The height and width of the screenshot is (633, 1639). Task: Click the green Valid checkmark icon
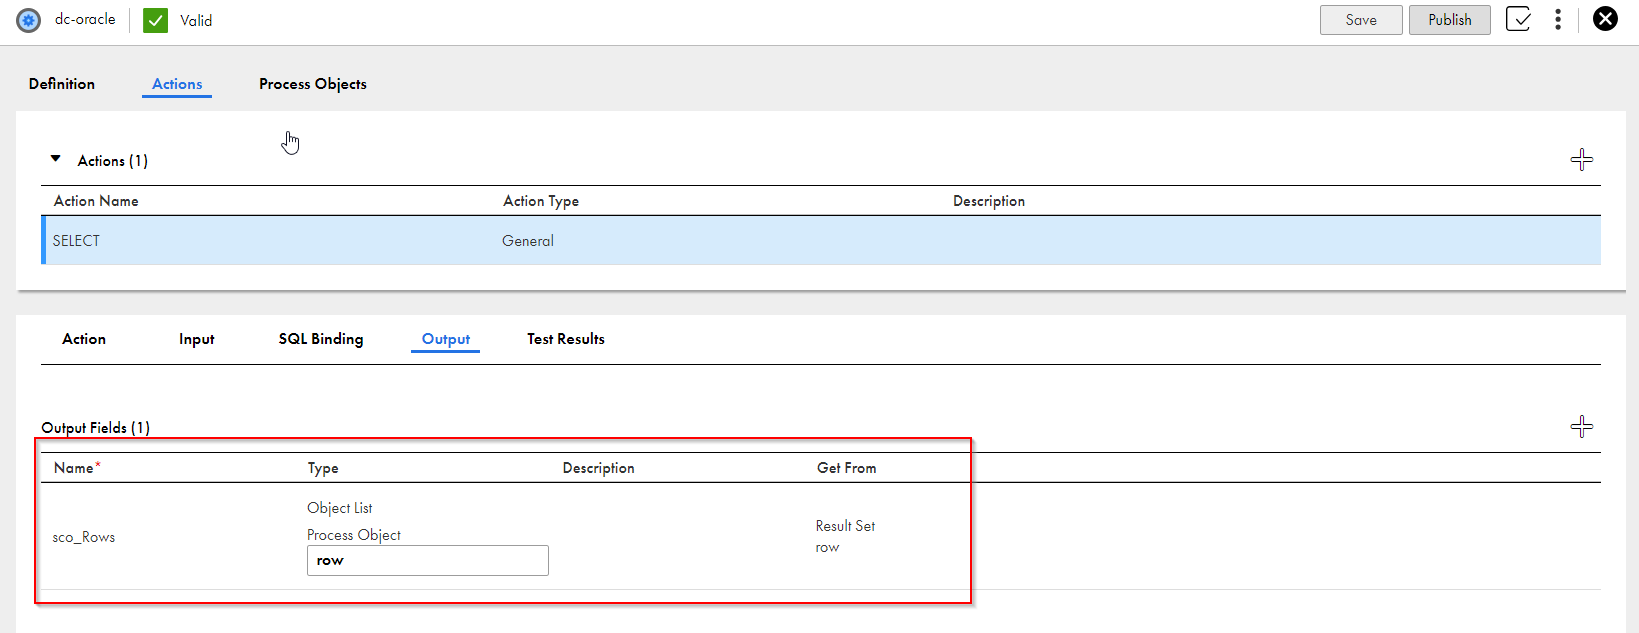pos(156,20)
